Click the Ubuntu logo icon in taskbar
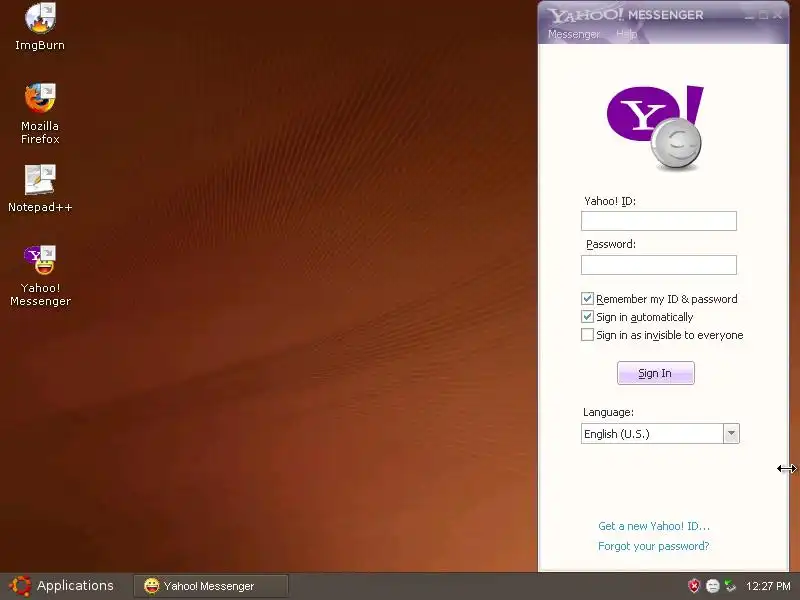 (20, 586)
